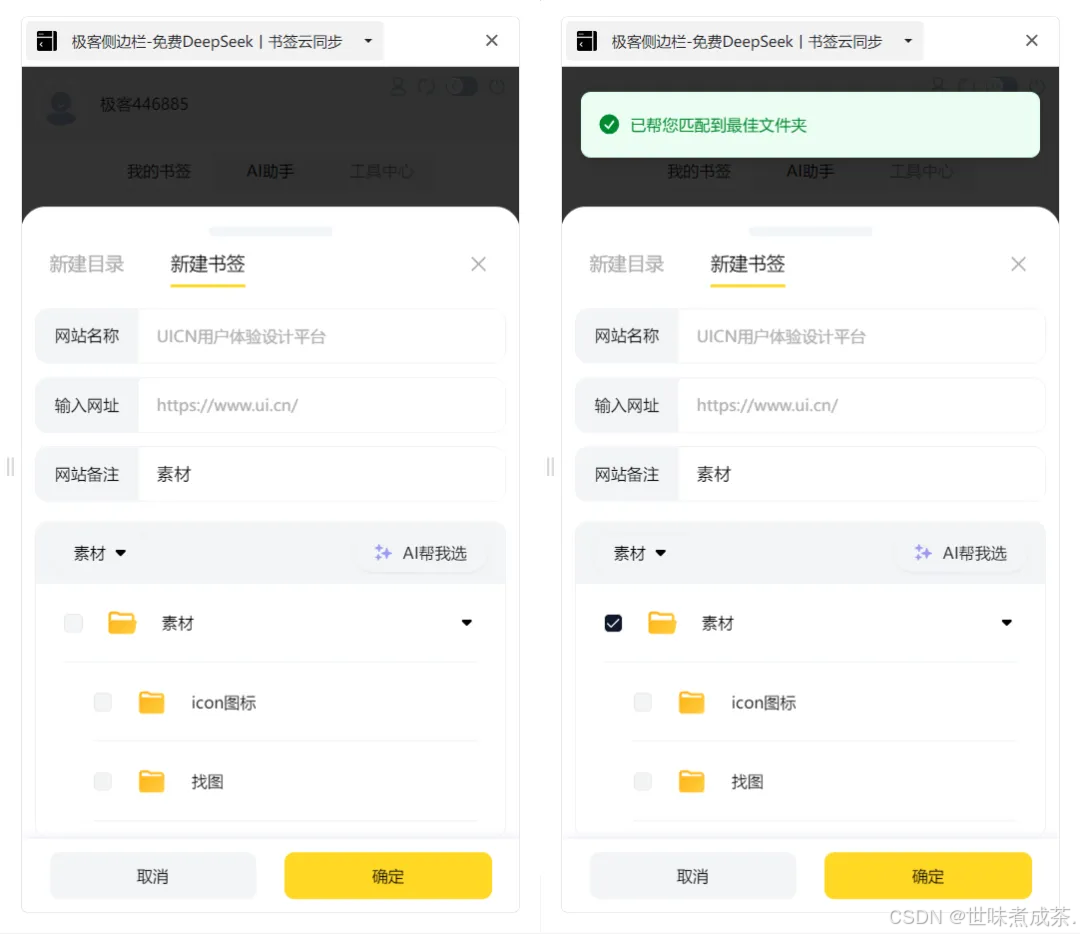This screenshot has height=934, width=1080.
Task: Grab the sheet drag handle in left panel
Action: click(x=271, y=231)
